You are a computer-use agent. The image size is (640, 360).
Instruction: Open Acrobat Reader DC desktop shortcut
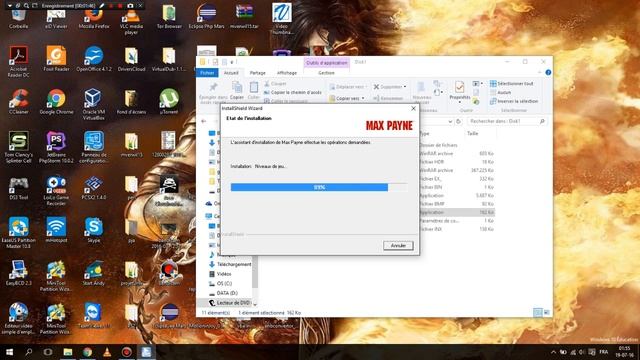pos(18,62)
